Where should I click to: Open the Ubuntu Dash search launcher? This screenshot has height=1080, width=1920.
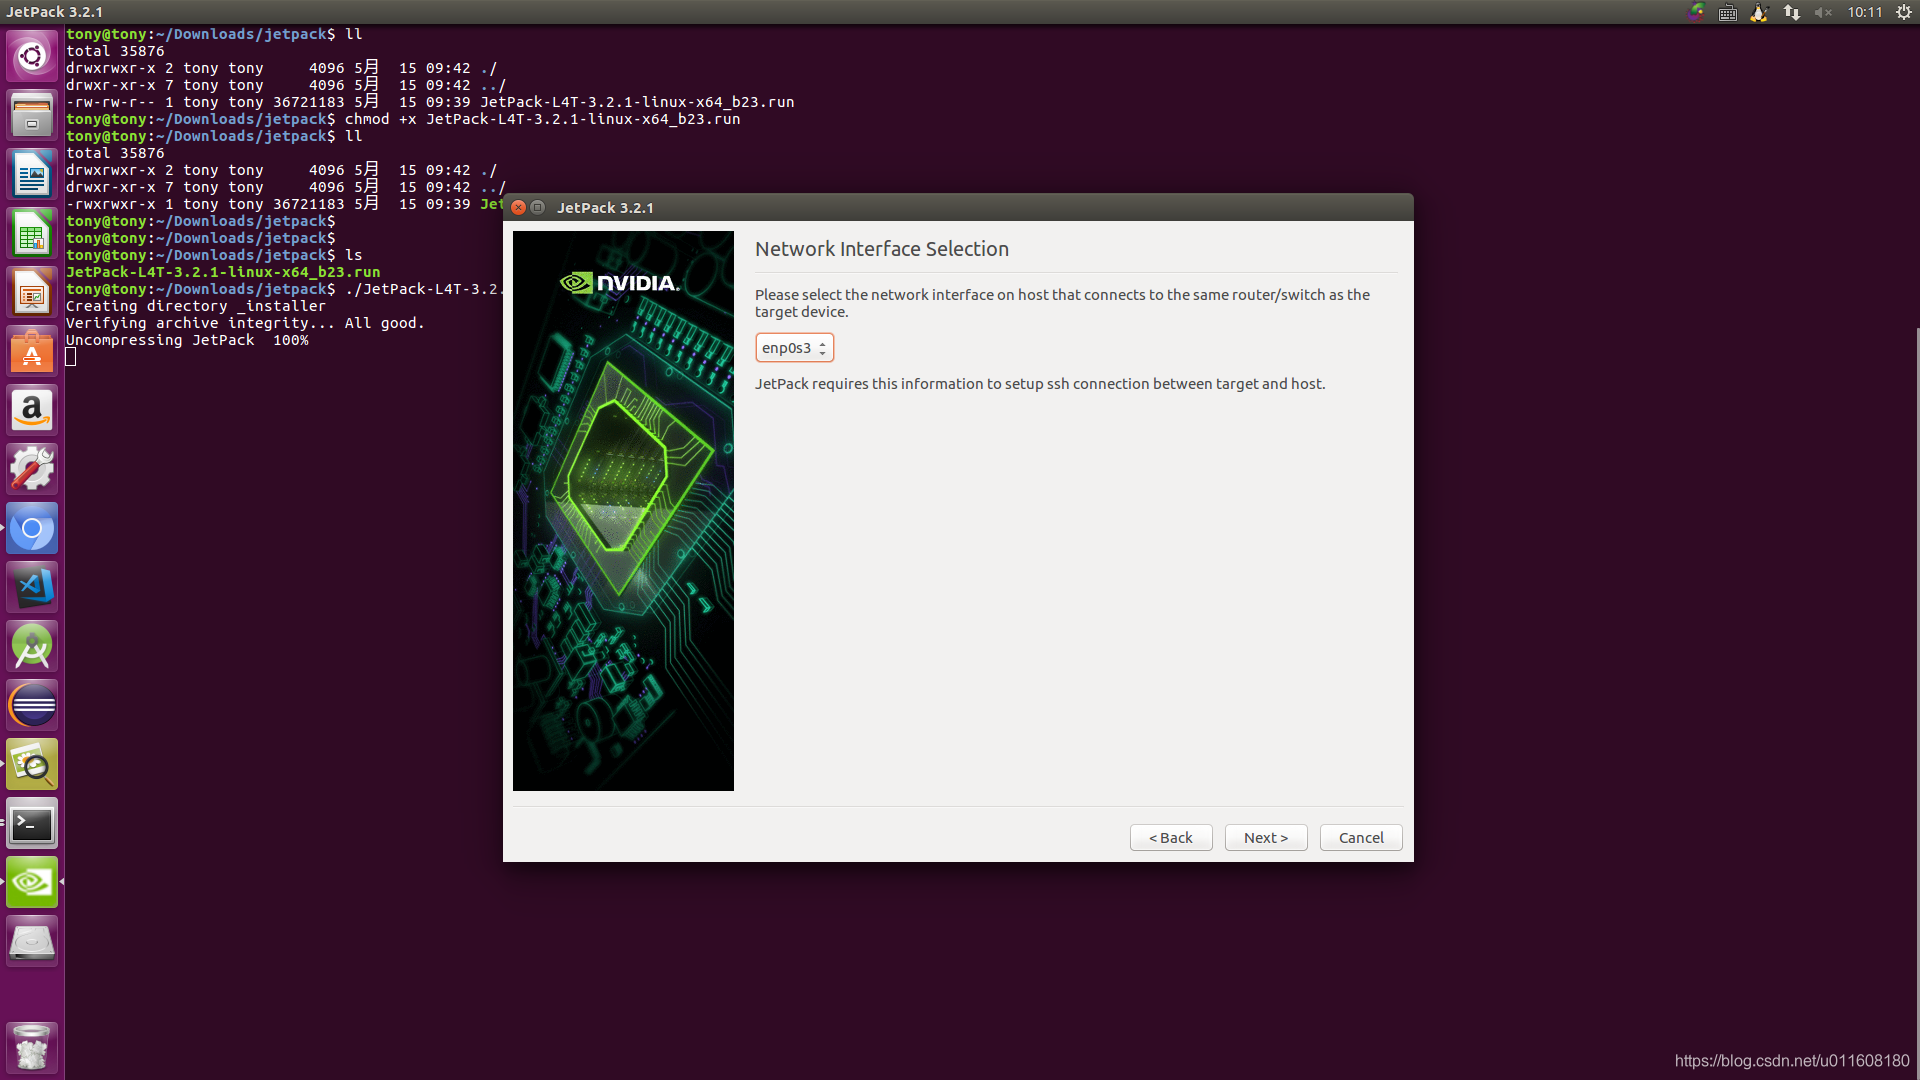[32, 56]
